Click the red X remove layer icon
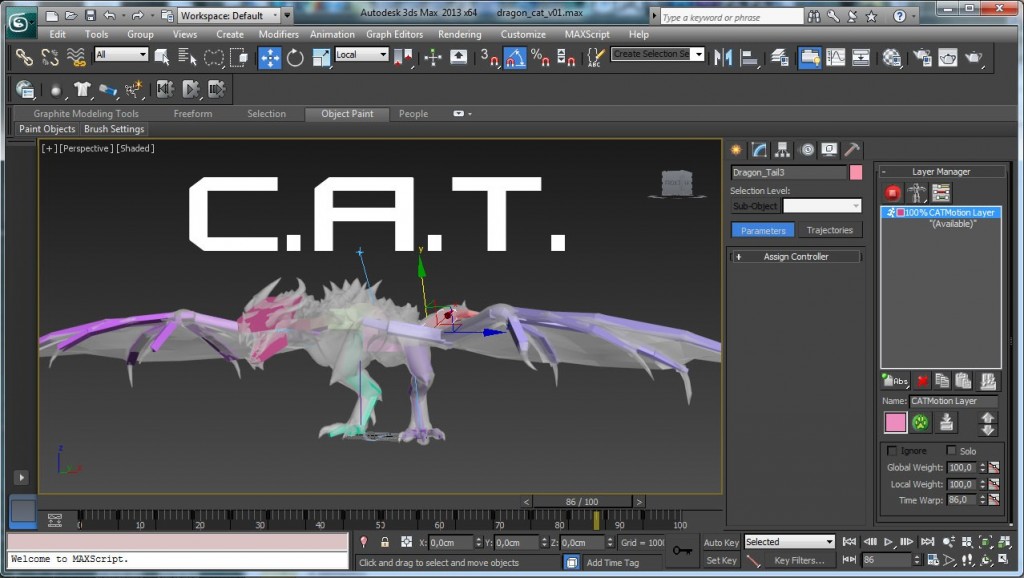This screenshot has width=1024, height=578. tap(922, 381)
